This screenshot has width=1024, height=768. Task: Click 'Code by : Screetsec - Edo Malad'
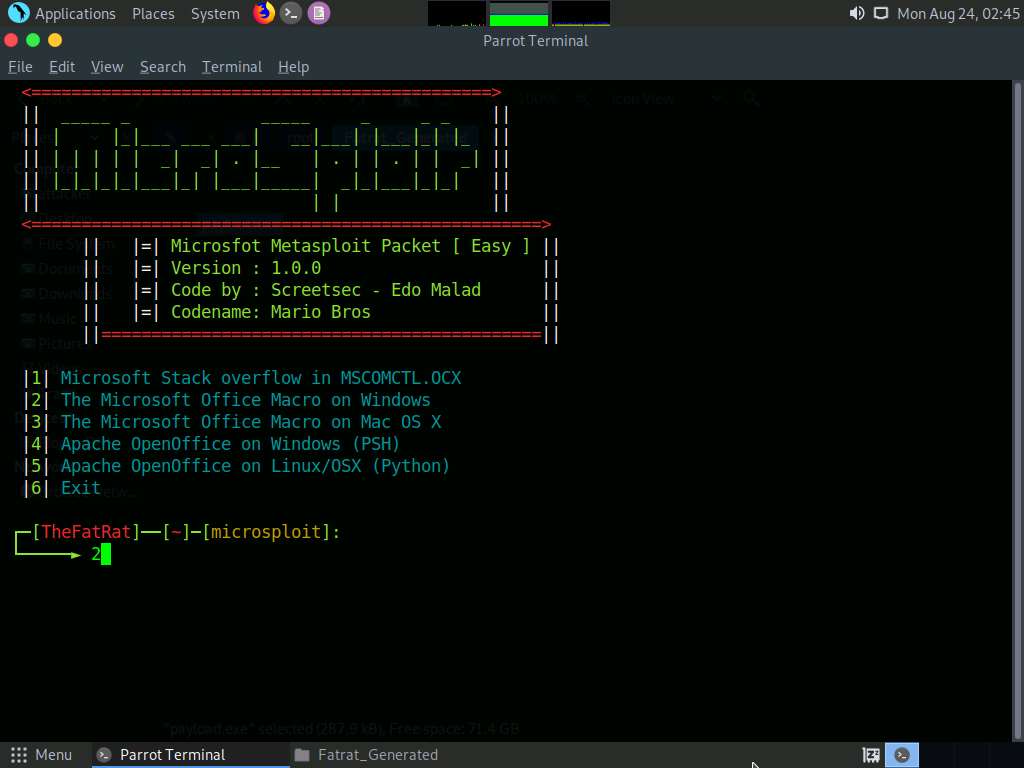coord(325,290)
